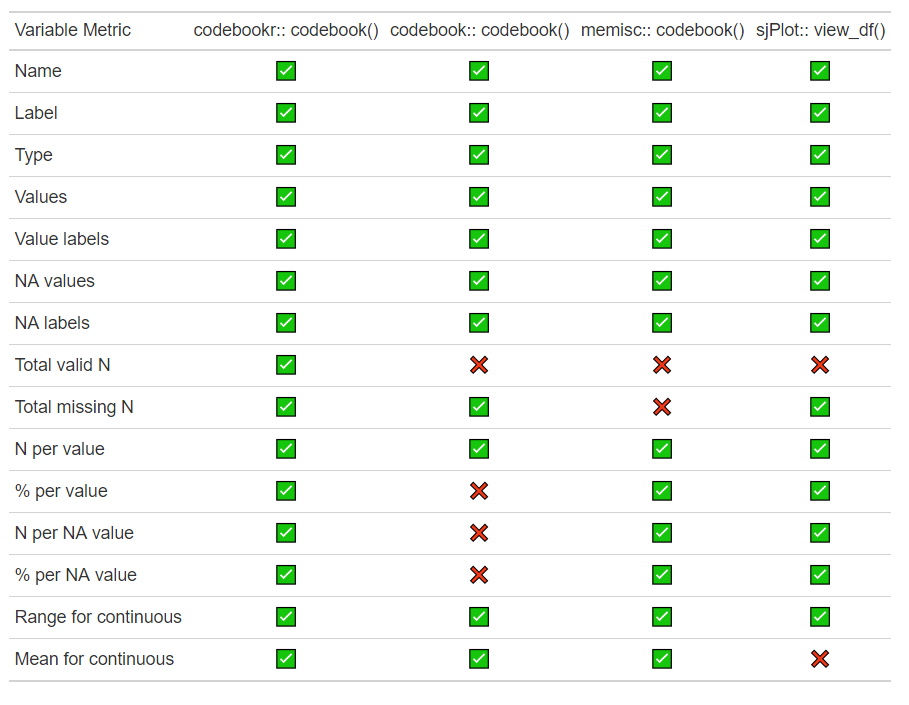The height and width of the screenshot is (705, 909).
Task: Click the red X for codebook % per NA value
Action: pos(479,575)
